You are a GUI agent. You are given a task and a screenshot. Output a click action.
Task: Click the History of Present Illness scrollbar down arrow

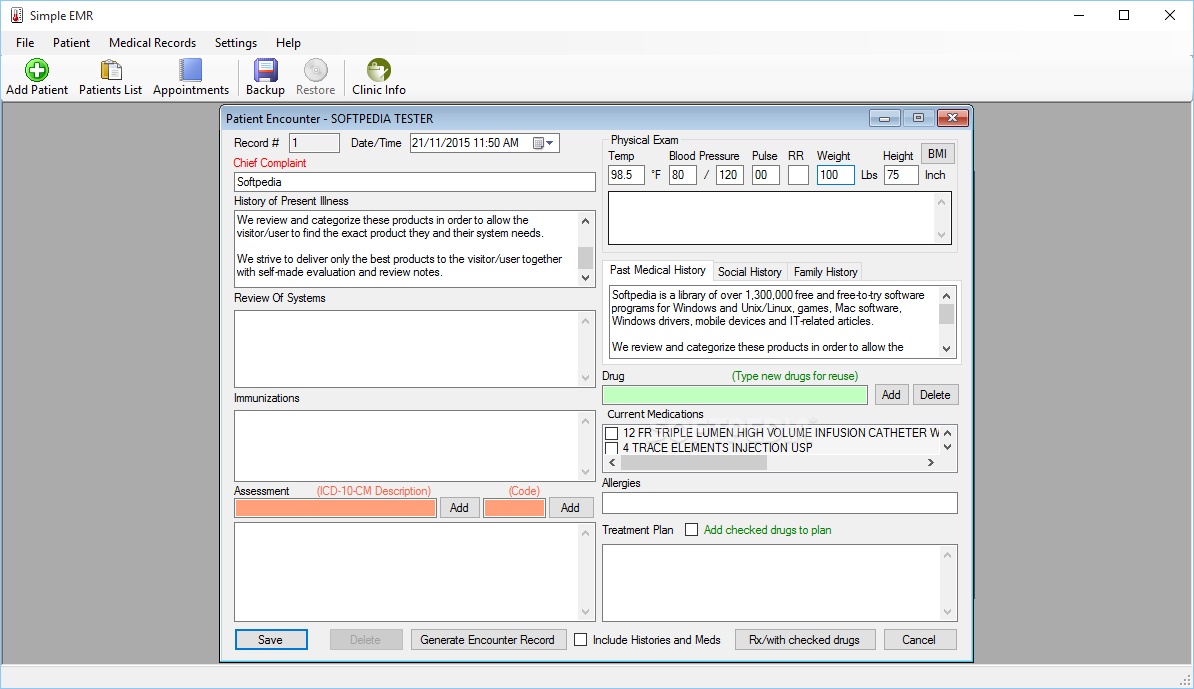pyautogui.click(x=586, y=278)
